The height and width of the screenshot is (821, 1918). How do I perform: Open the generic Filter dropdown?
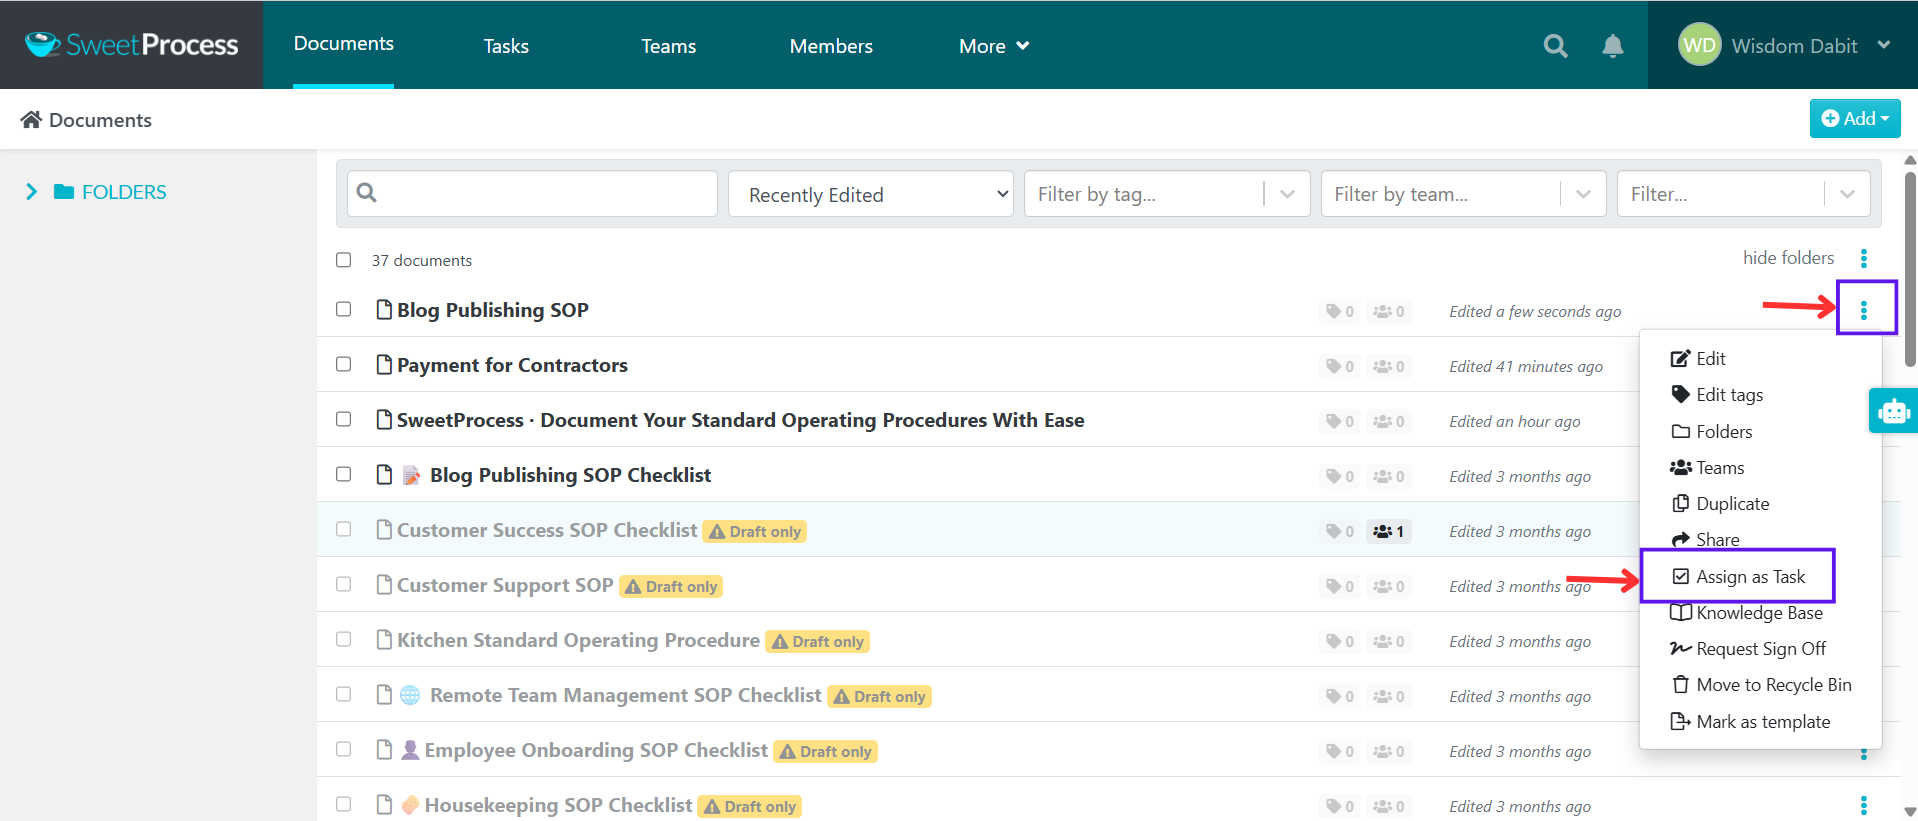tap(1744, 194)
